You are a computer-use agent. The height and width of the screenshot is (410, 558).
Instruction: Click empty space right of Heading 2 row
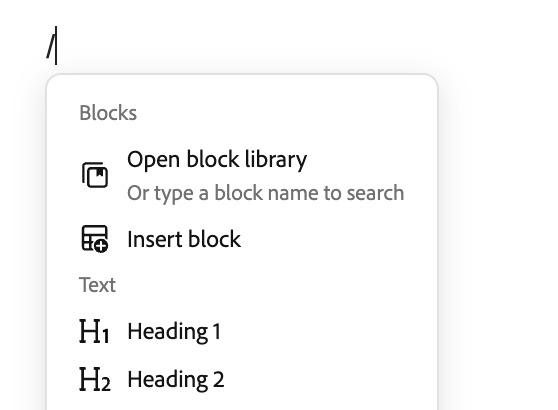(326, 379)
